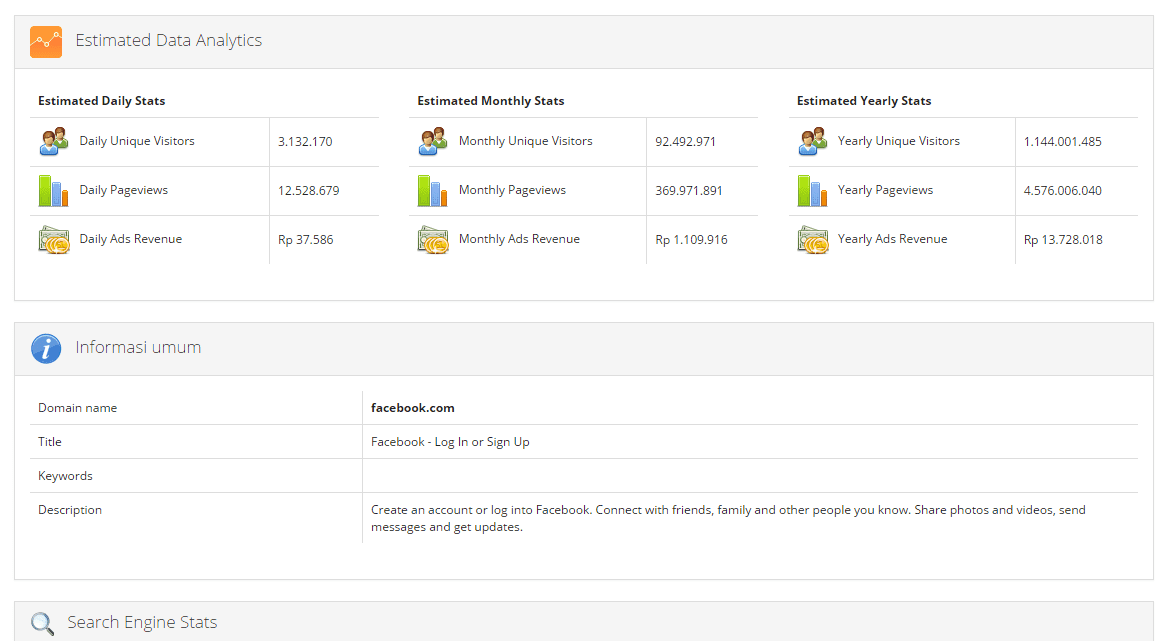Select the Estimated Daily Stats heading
This screenshot has height=641, width=1167.
101,101
